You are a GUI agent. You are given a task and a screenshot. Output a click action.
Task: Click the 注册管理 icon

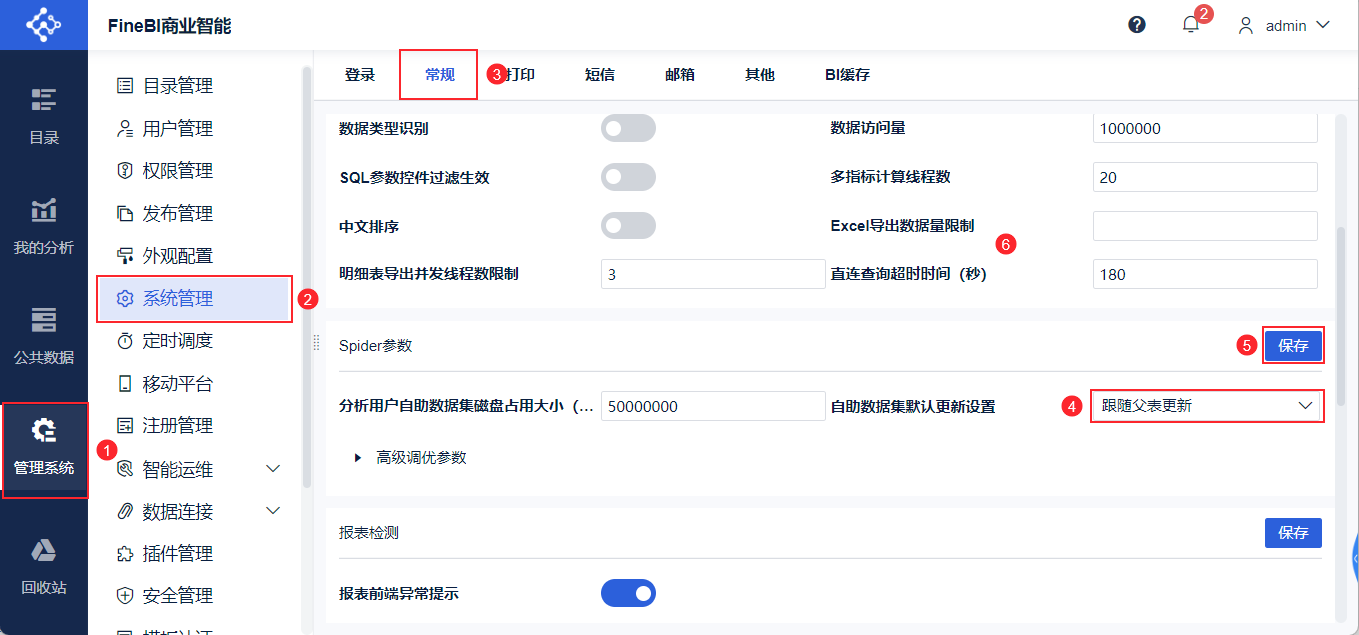[125, 426]
